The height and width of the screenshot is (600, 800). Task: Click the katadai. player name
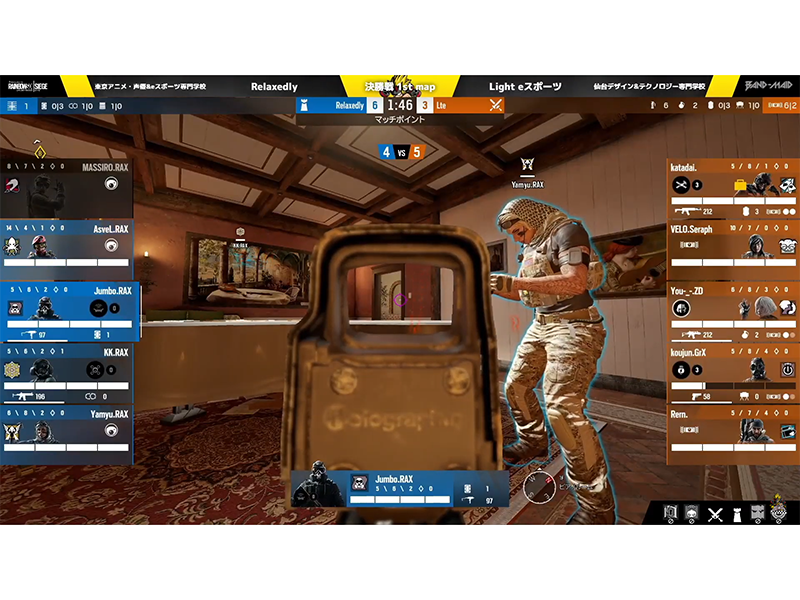click(x=684, y=167)
